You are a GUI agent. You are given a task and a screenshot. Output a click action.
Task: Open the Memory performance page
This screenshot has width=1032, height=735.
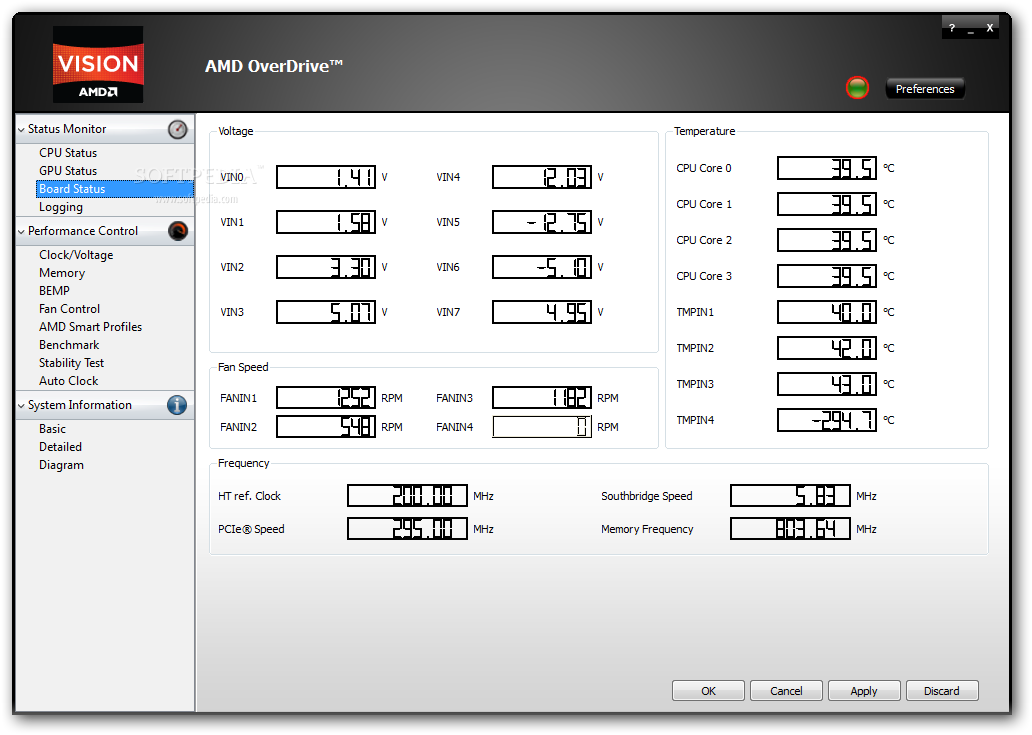[62, 273]
